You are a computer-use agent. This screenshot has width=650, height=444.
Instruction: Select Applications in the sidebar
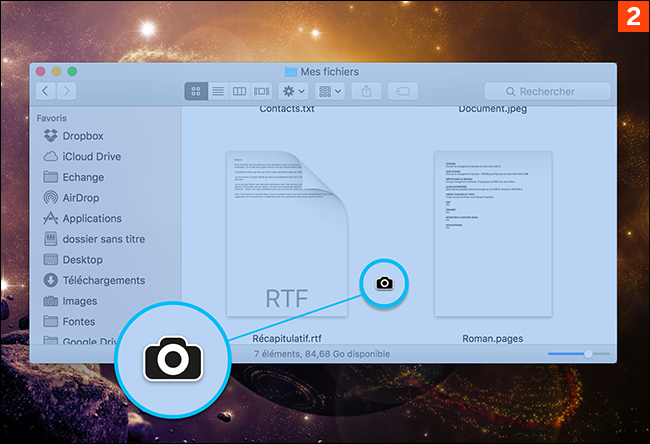coord(92,218)
